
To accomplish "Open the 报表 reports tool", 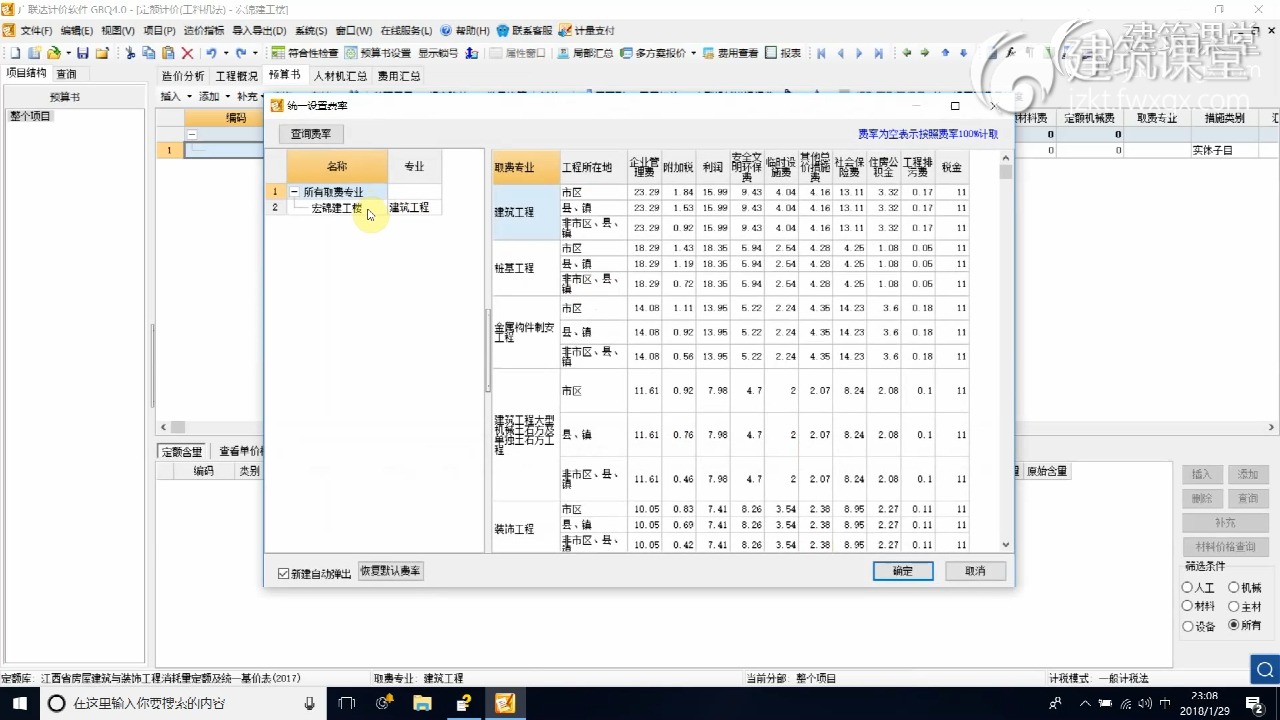I will [788, 51].
